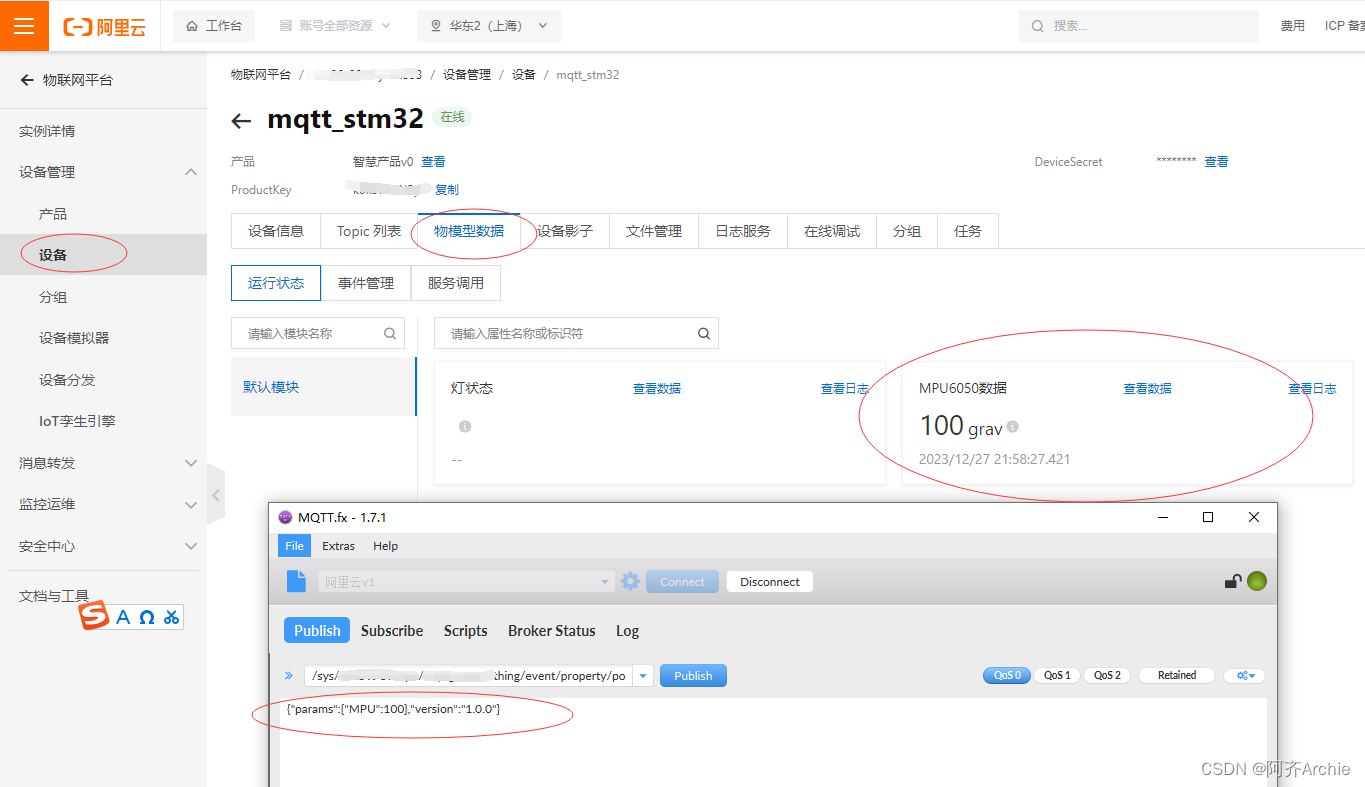Open the hamburger menu in Aliyun console
This screenshot has width=1365, height=787.
[x=24, y=26]
